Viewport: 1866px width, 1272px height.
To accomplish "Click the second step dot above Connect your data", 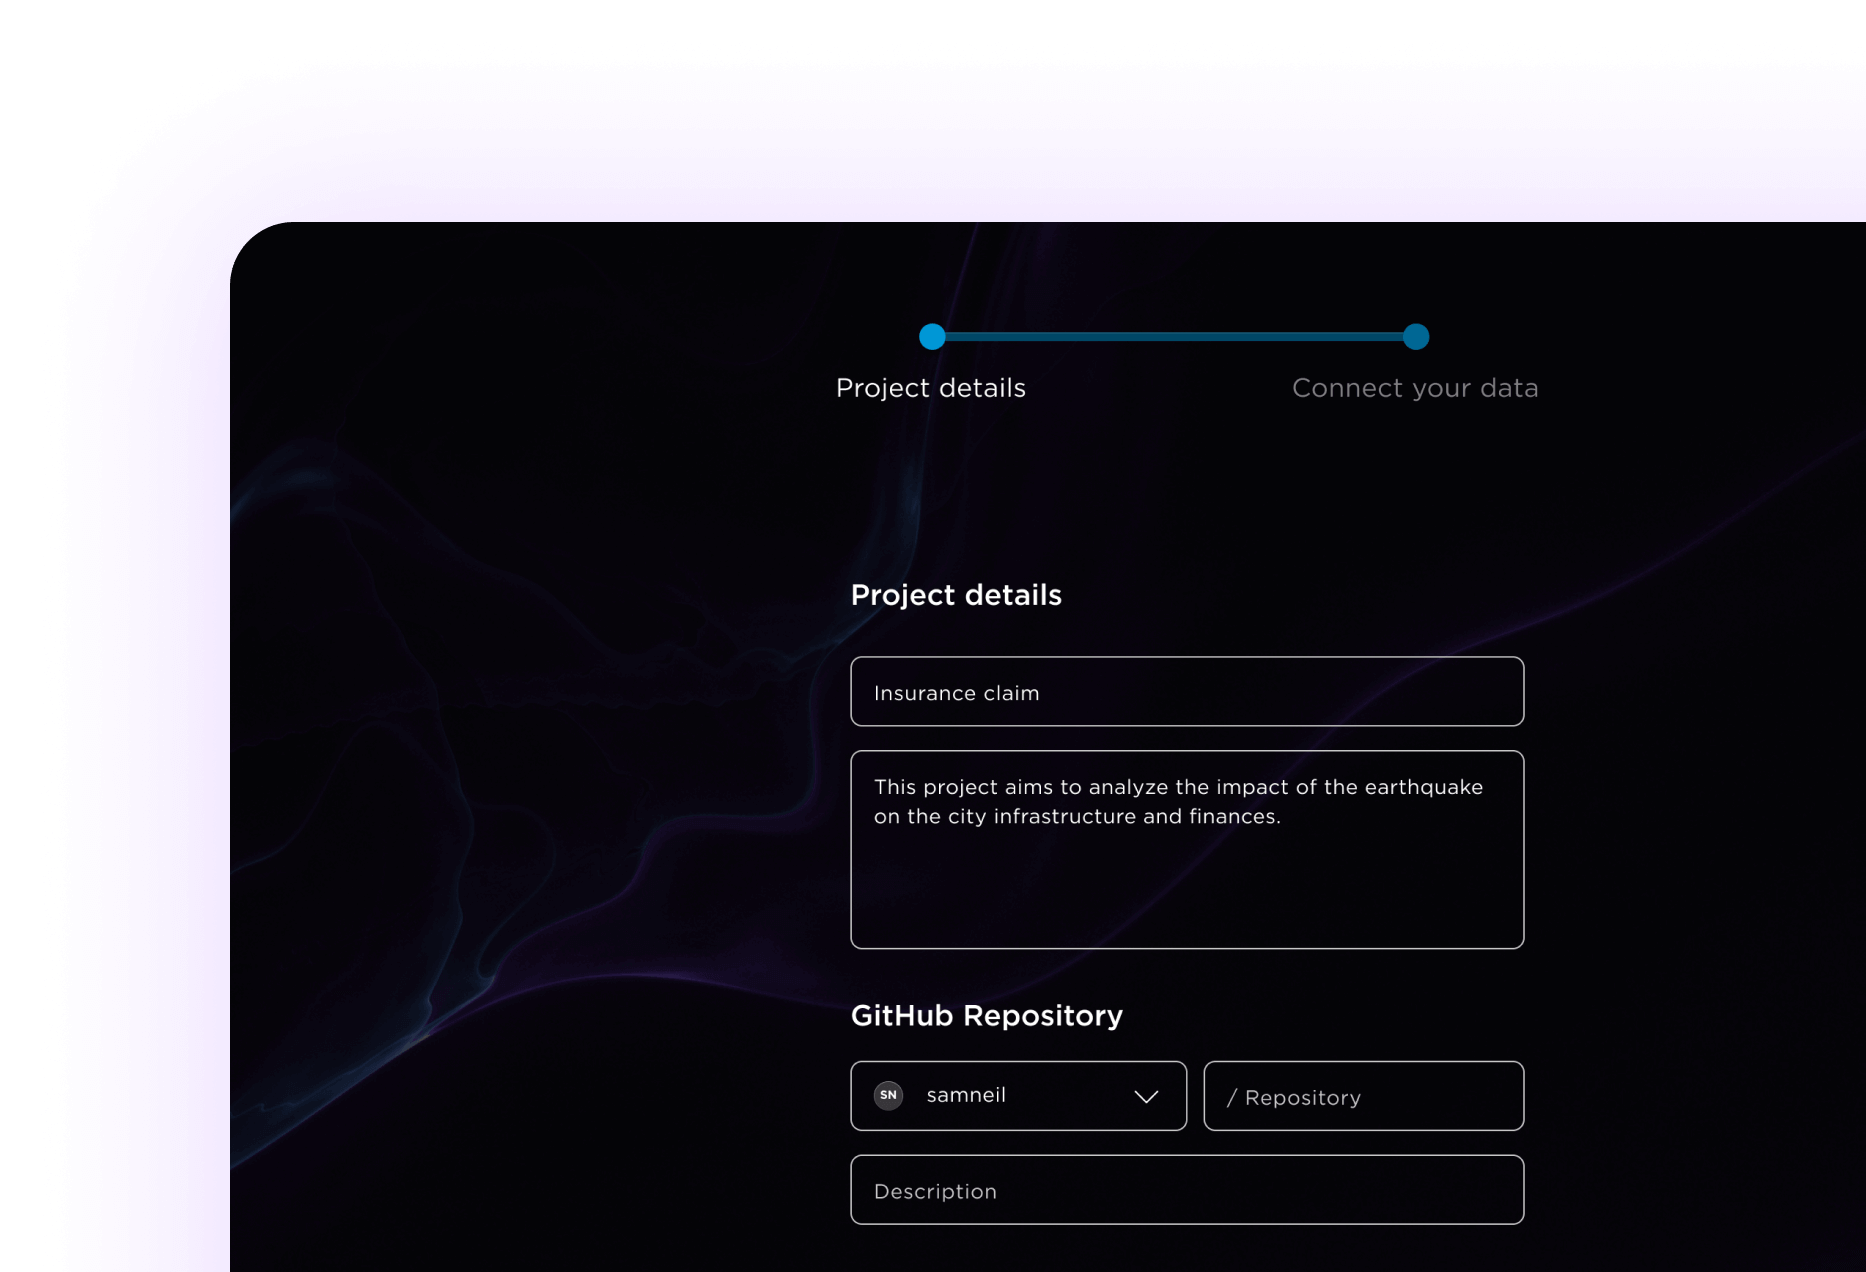I will tap(1415, 337).
